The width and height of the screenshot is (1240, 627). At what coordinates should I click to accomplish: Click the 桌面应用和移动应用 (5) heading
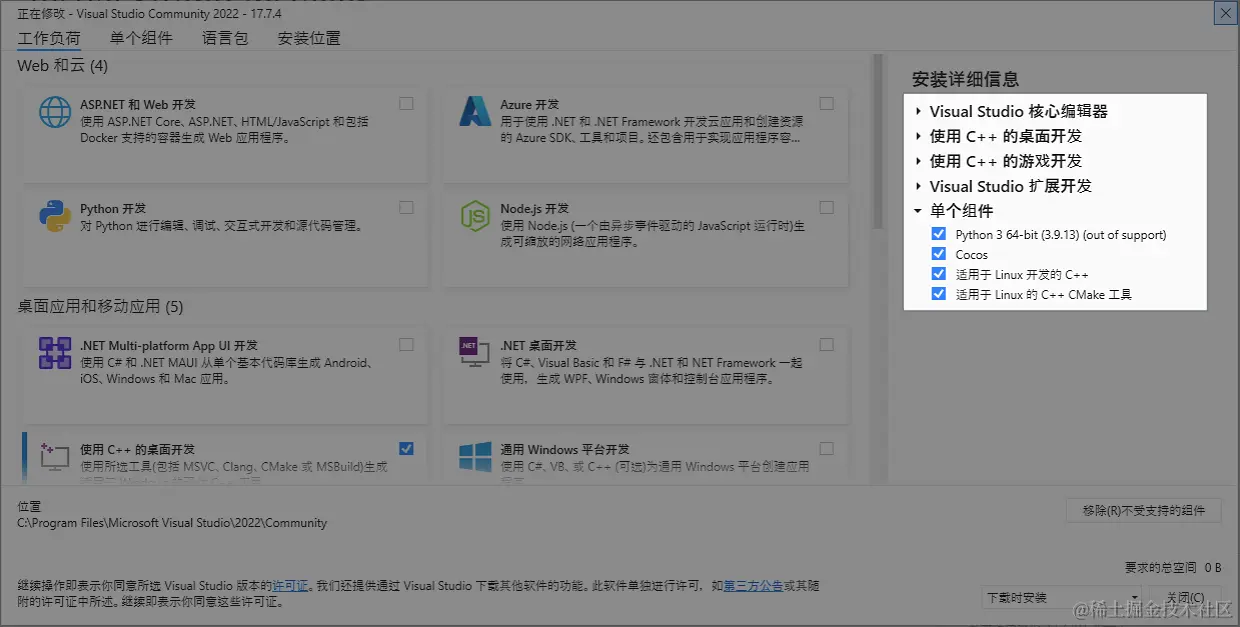(100, 306)
